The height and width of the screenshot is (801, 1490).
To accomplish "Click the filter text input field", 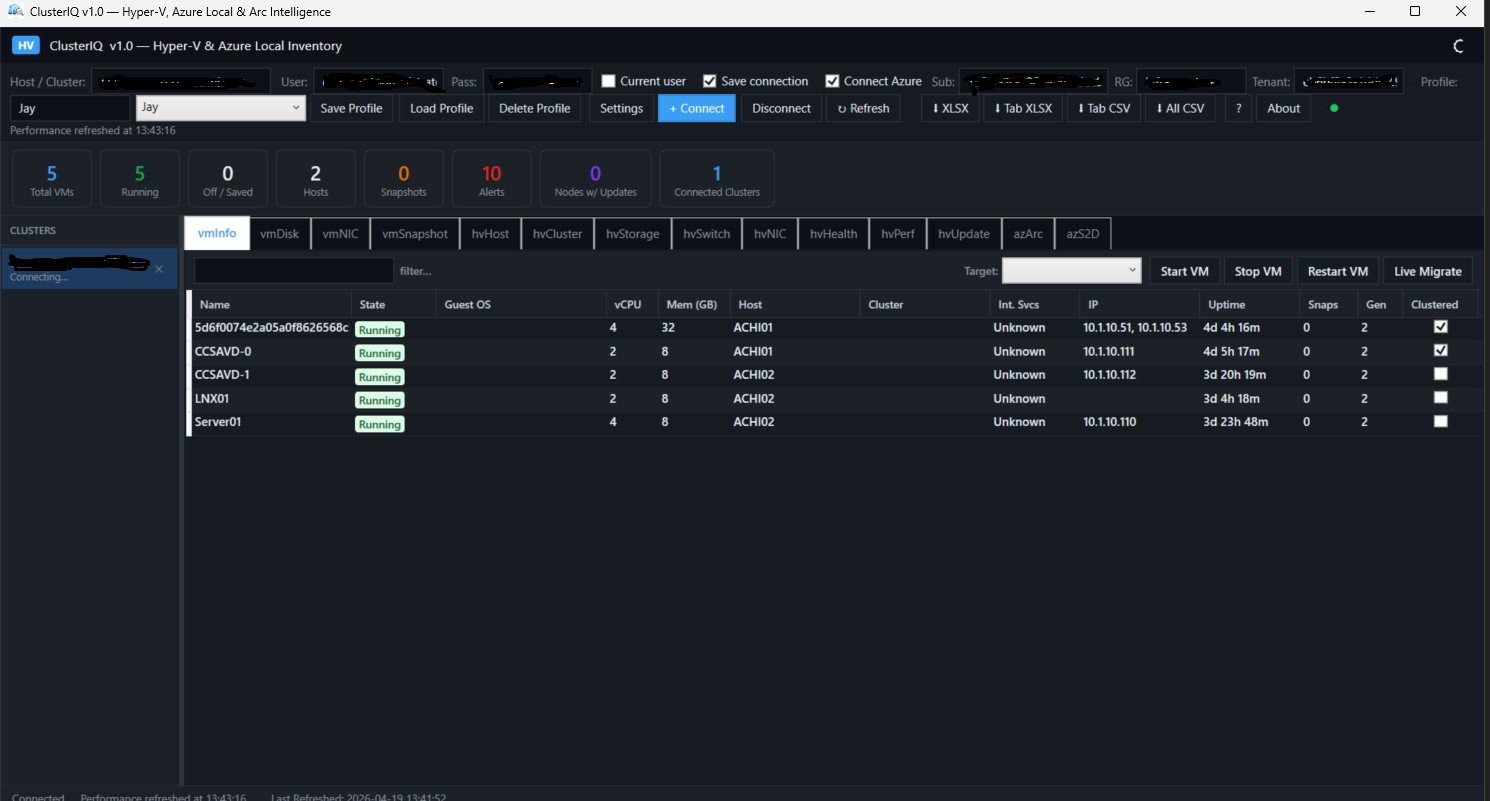I will (293, 271).
